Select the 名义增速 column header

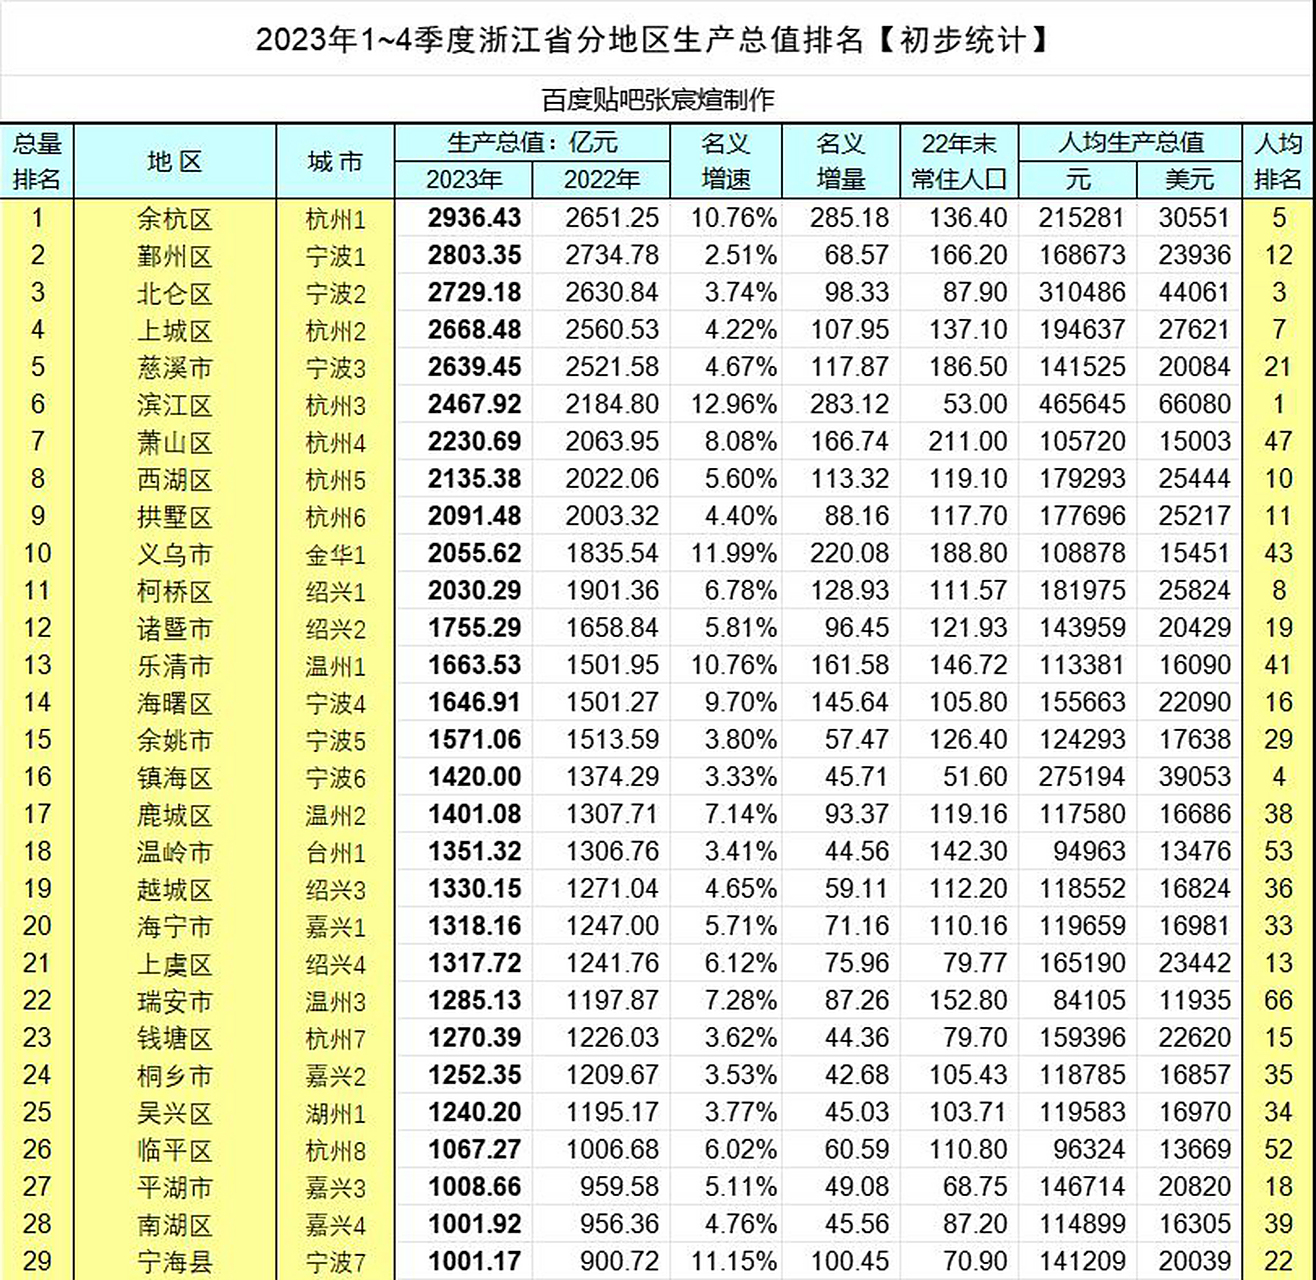729,162
